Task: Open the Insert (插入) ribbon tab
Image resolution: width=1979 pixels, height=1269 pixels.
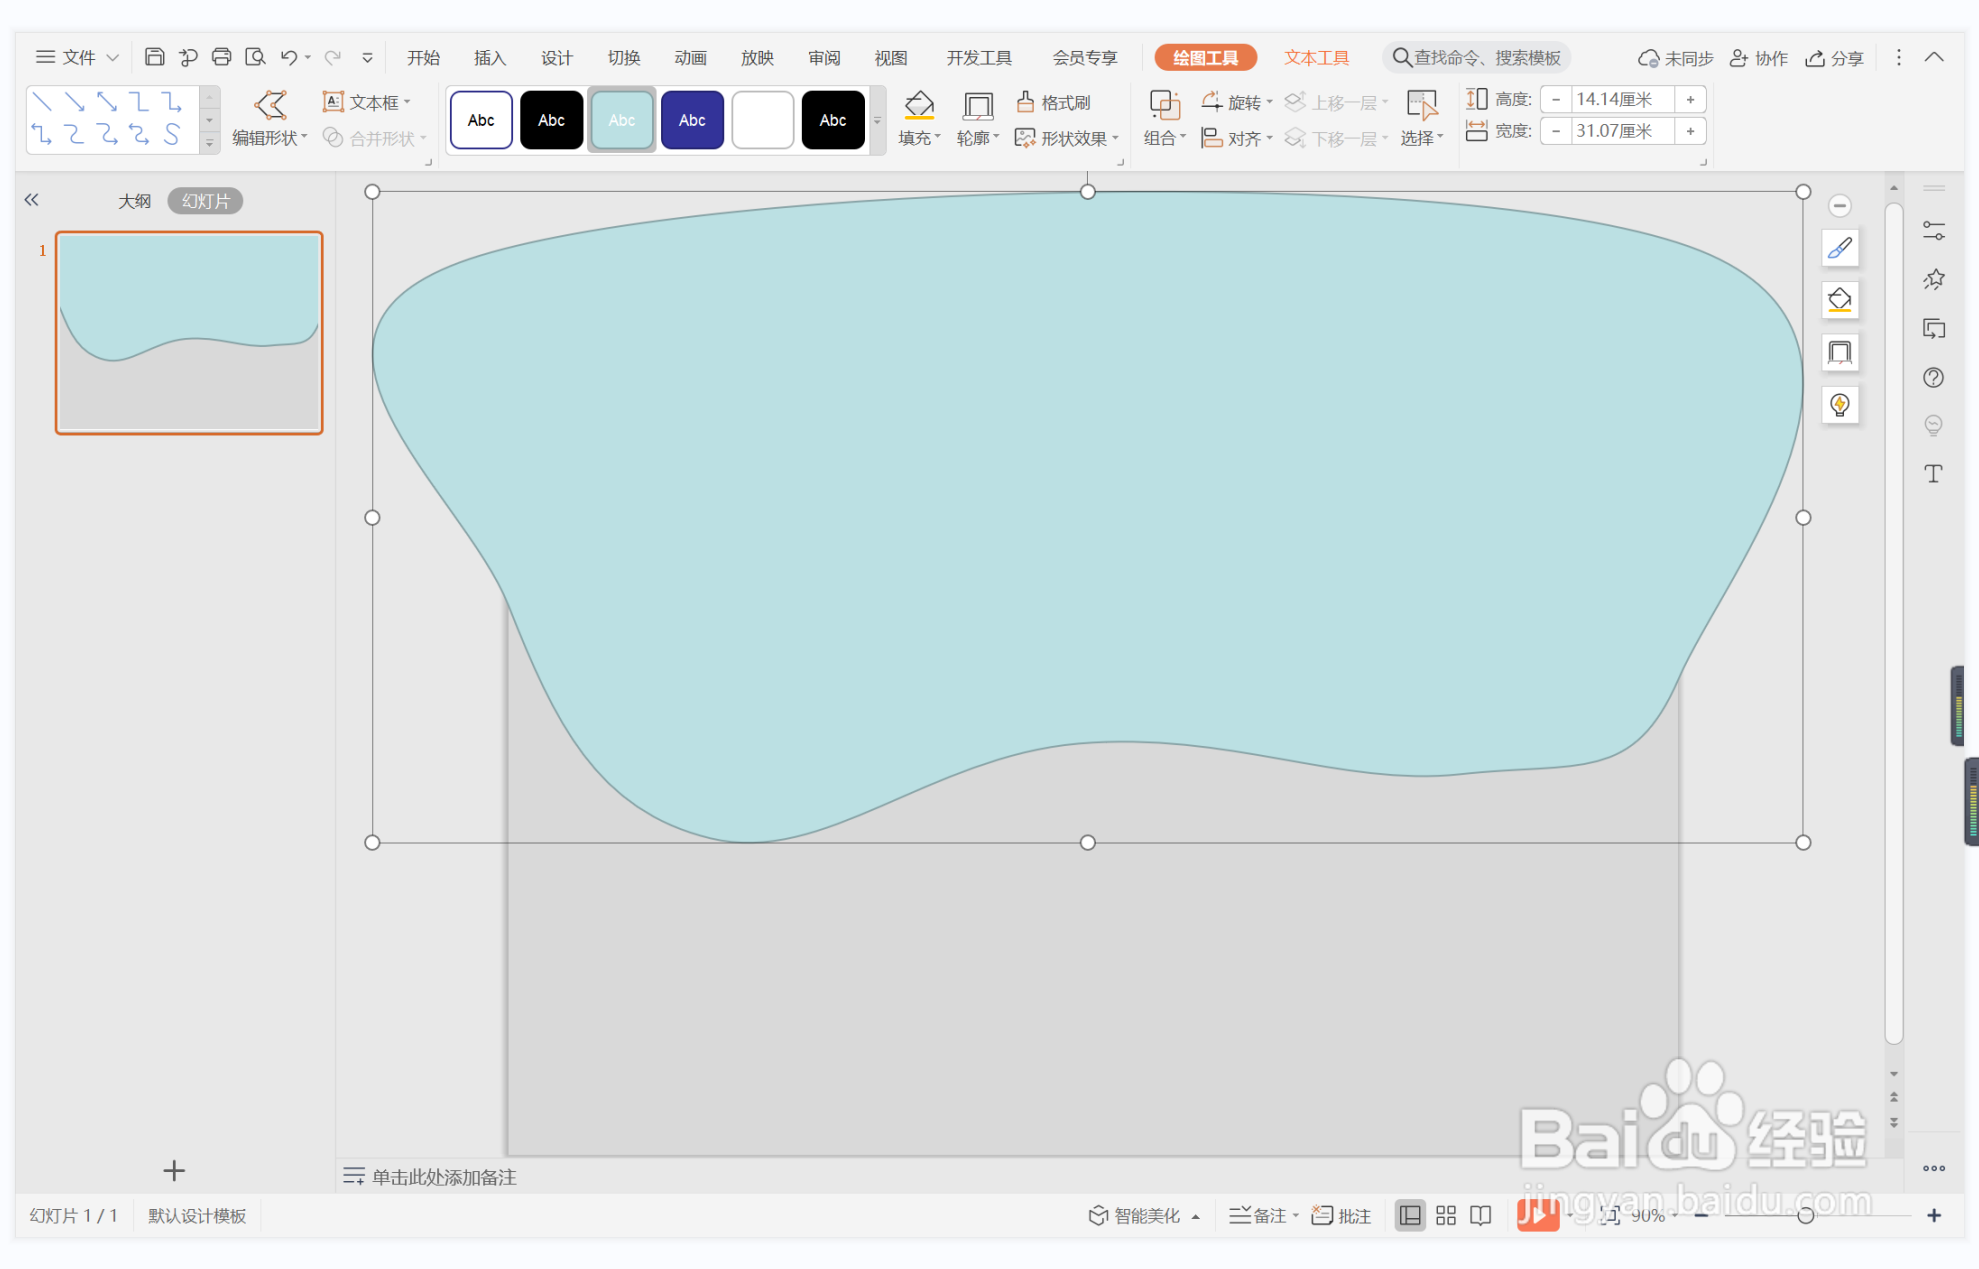Action: click(489, 57)
